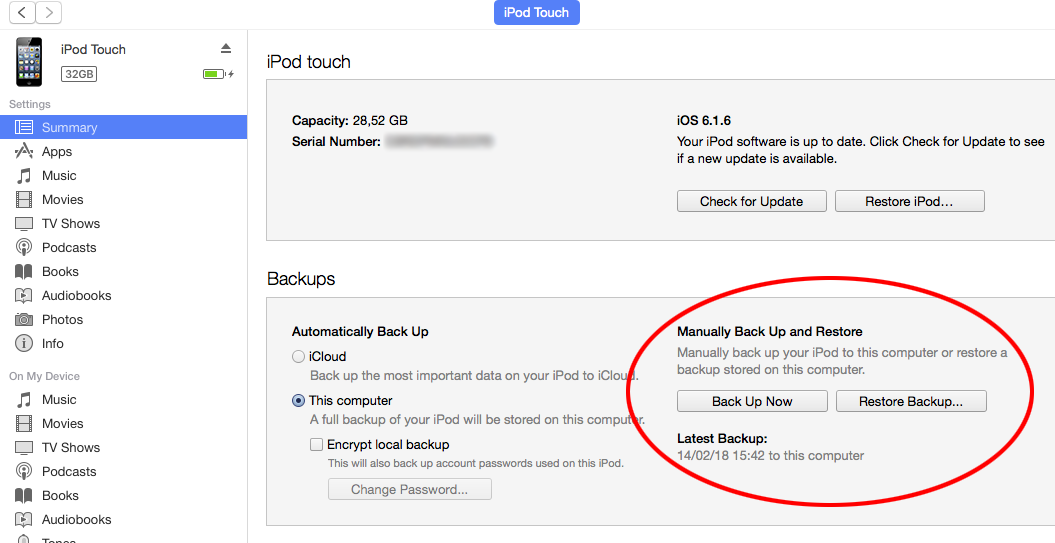The height and width of the screenshot is (543, 1055).
Task: Enable Encrypt local backup checkbox
Action: [316, 444]
